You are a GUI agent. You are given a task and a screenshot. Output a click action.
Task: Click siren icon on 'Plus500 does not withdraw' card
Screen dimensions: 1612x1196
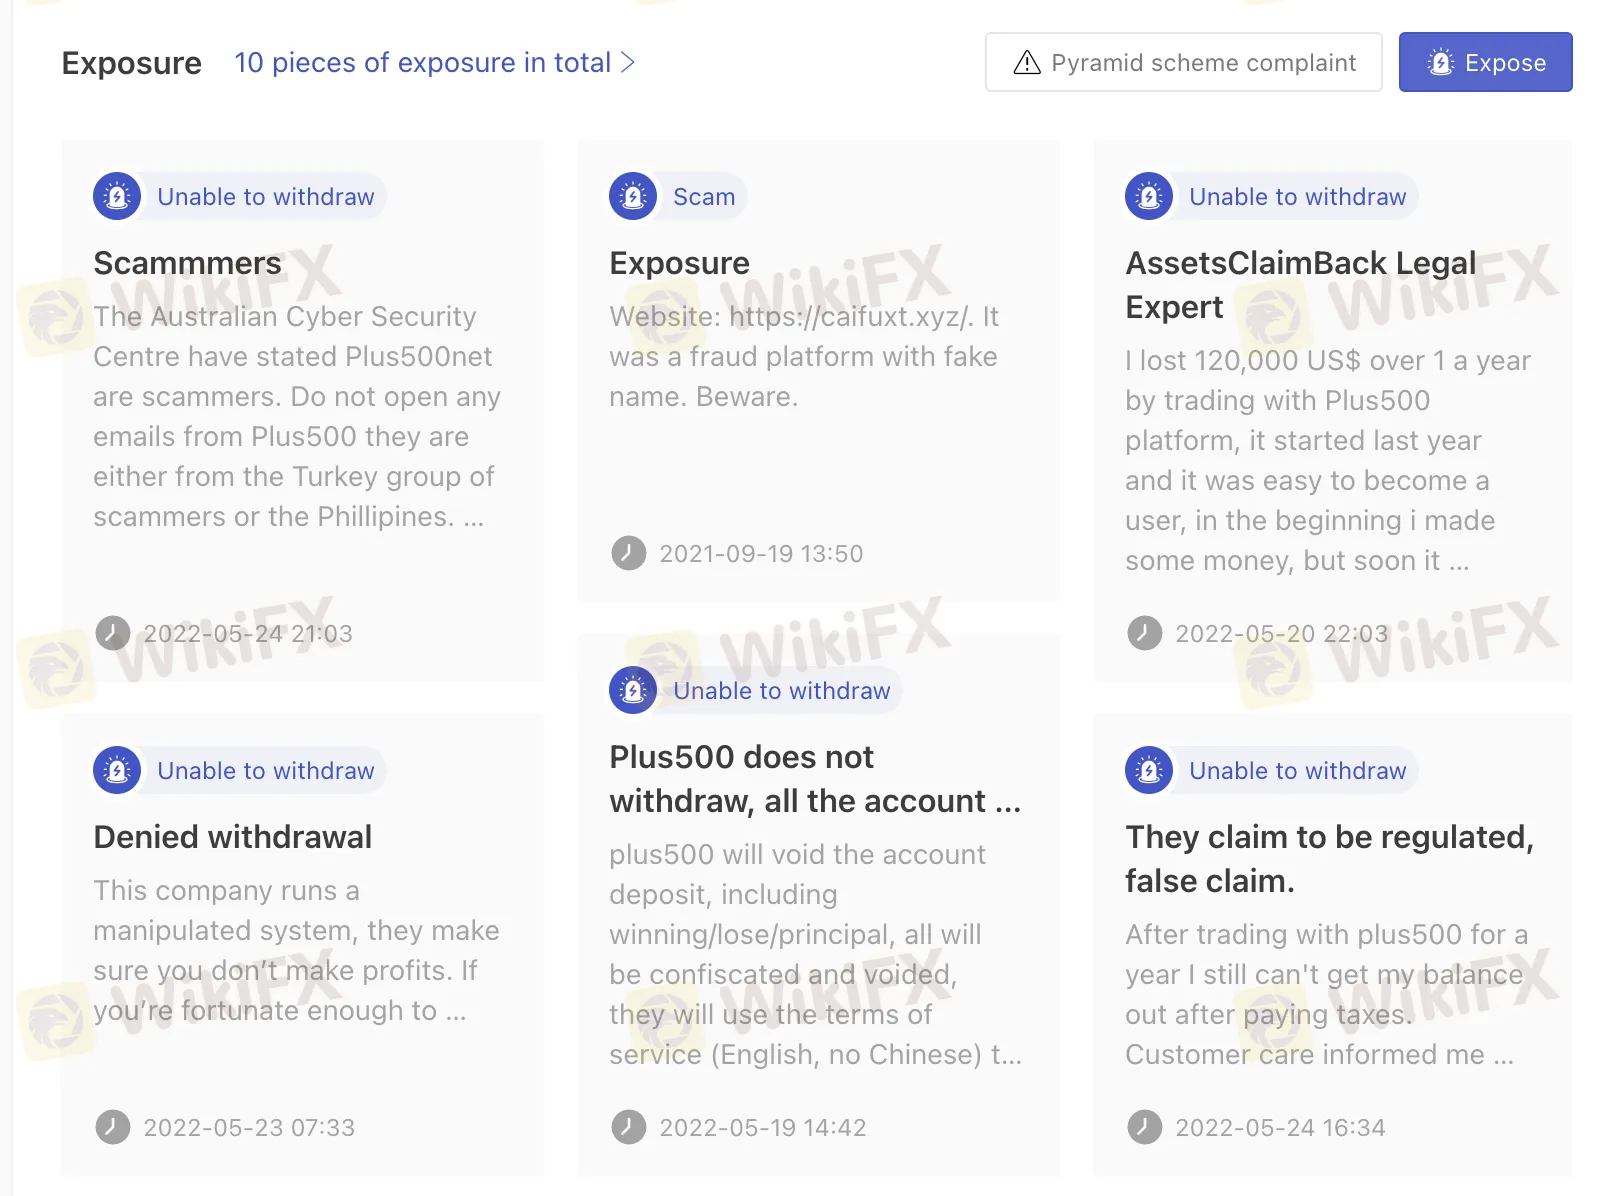(633, 690)
